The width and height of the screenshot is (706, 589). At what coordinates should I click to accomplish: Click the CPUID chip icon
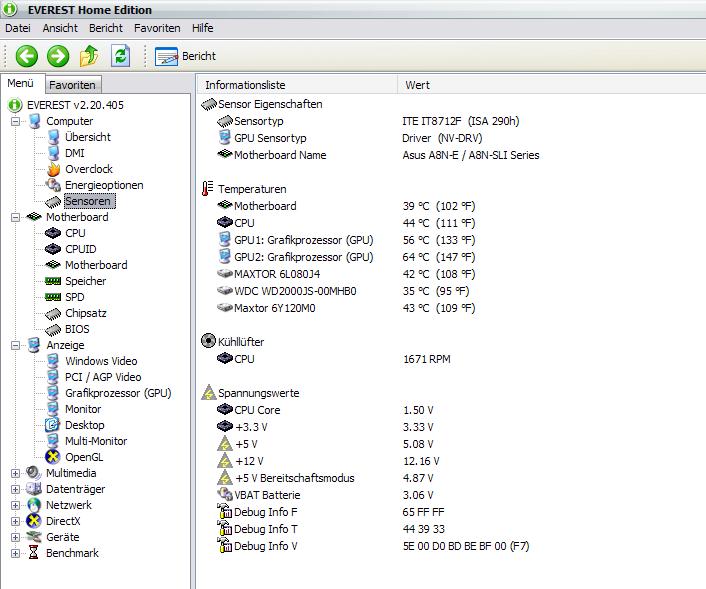(x=53, y=249)
